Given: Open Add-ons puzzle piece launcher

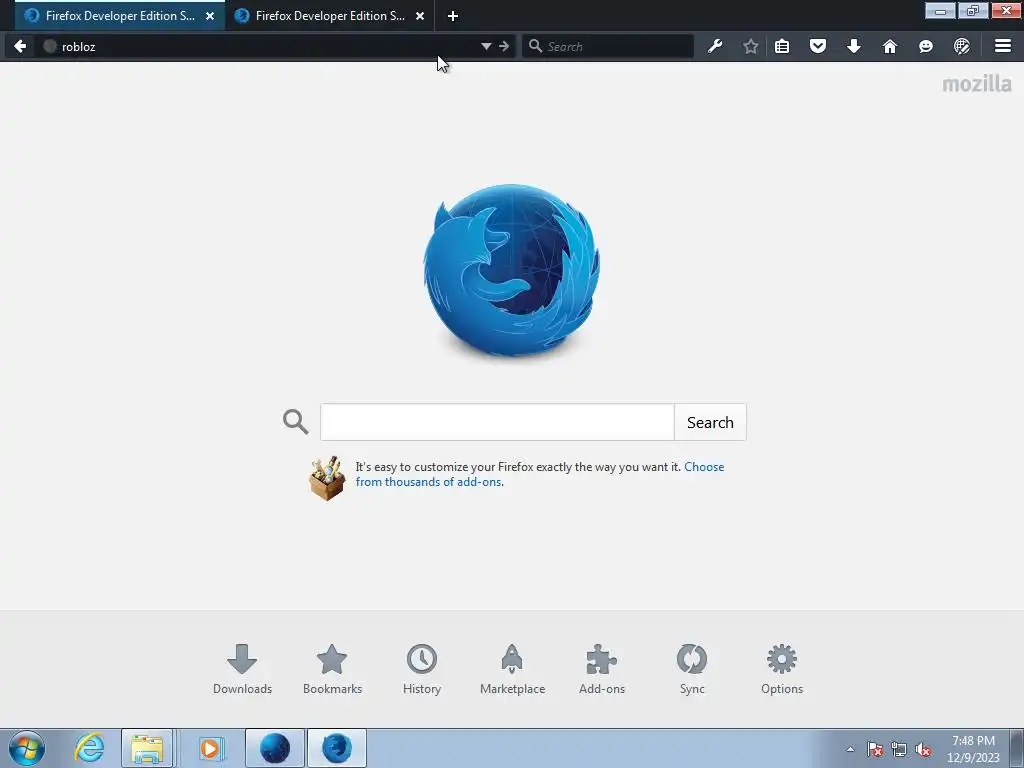Looking at the screenshot, I should click(x=601, y=669).
